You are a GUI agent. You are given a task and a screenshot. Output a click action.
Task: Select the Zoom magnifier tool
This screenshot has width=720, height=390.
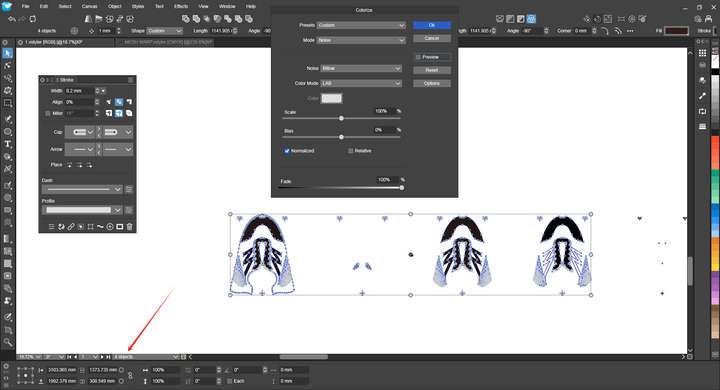(8, 342)
